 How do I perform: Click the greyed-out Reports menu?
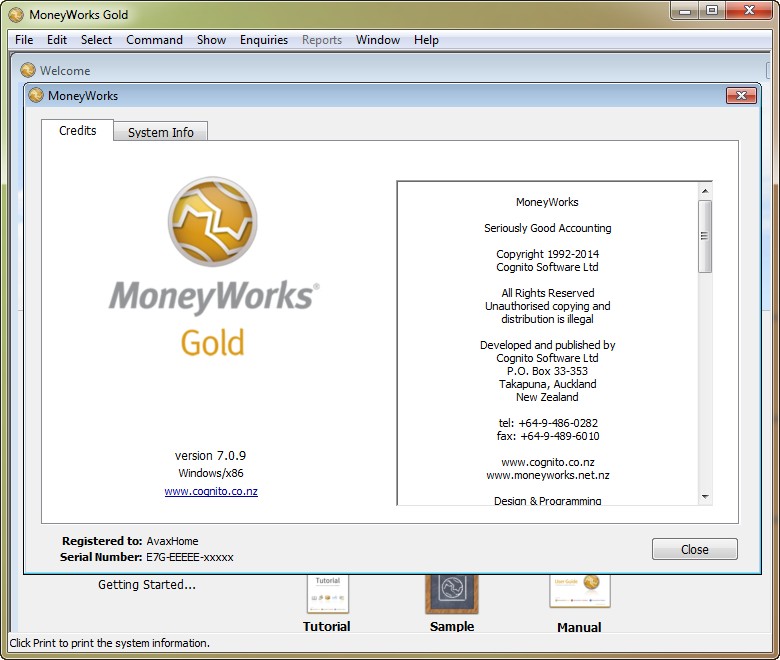tap(321, 40)
